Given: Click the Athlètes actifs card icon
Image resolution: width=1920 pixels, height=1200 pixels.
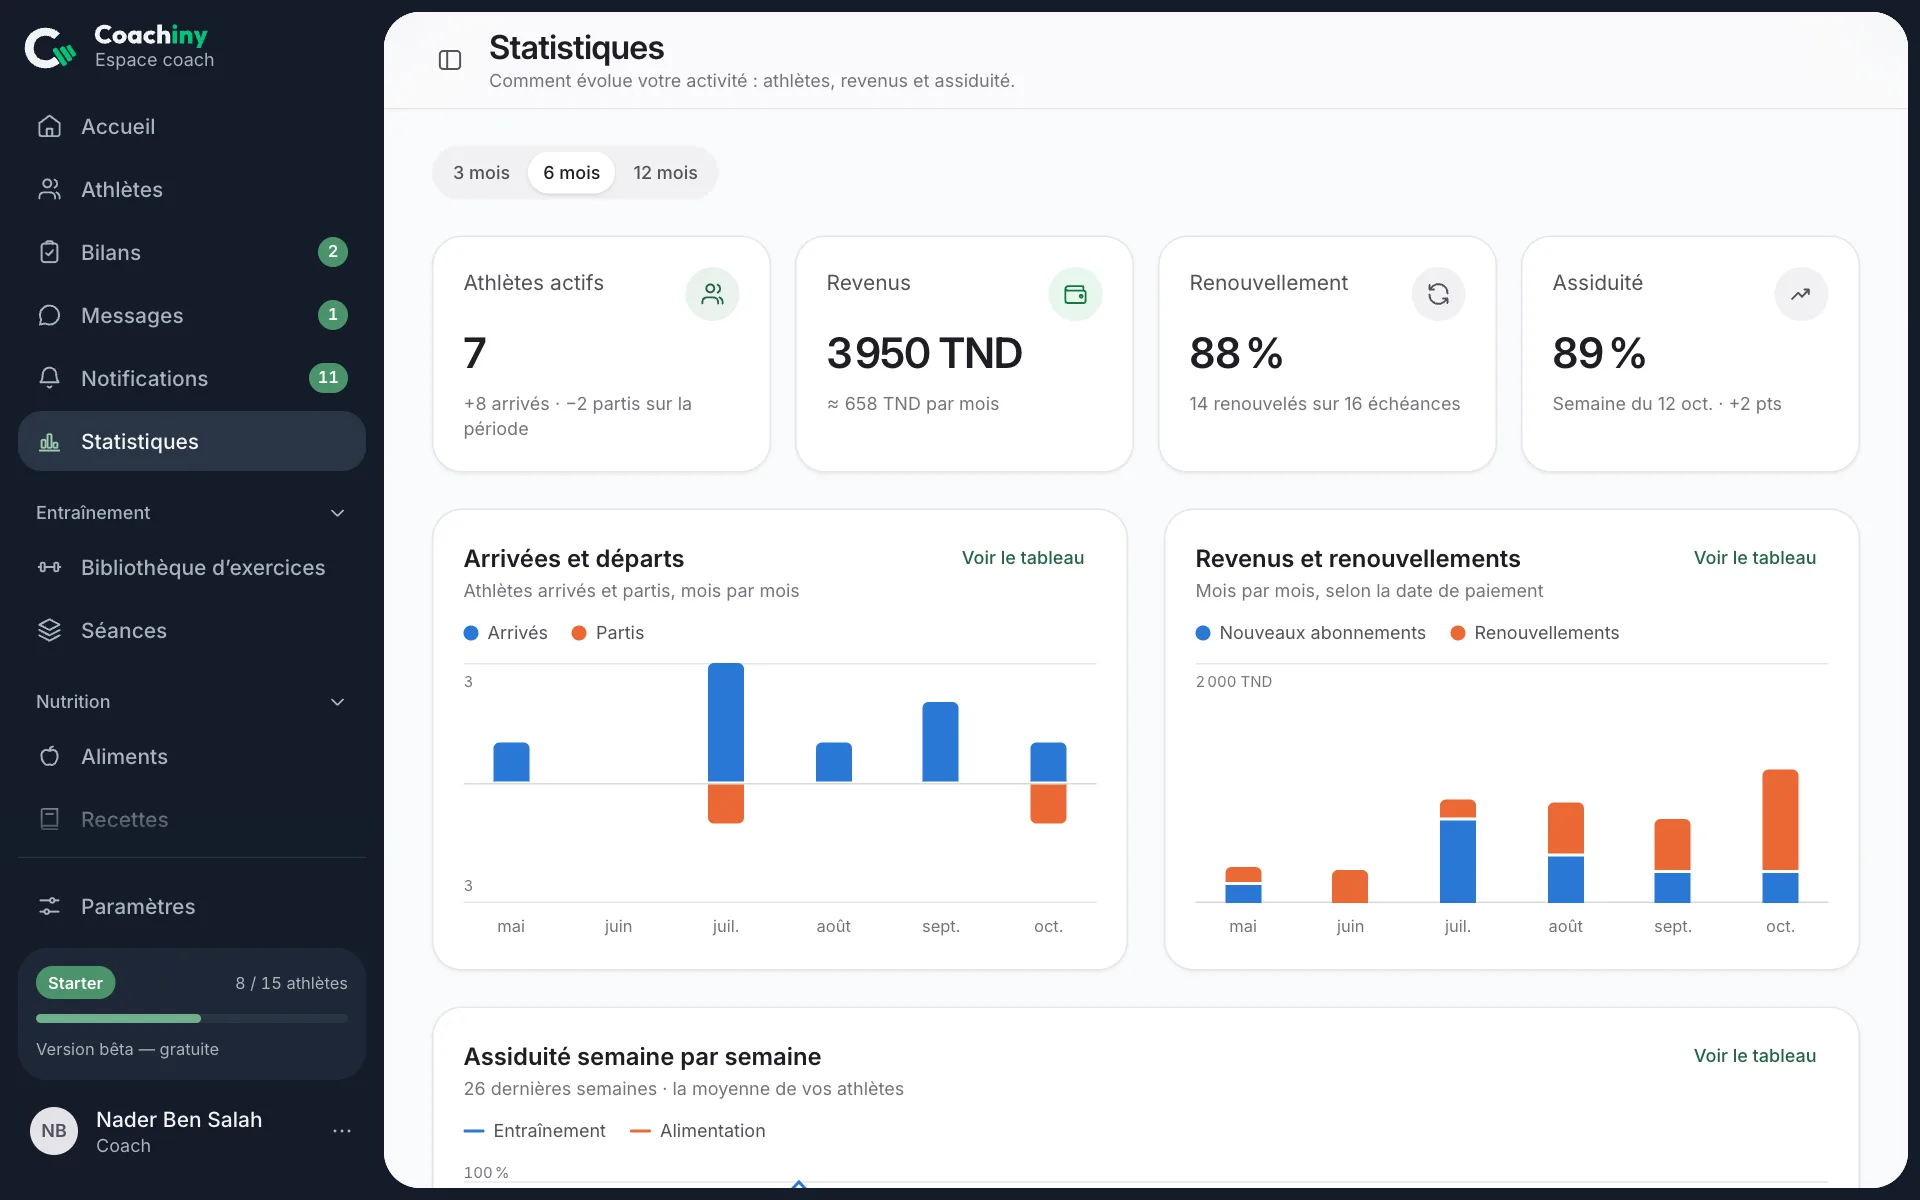Looking at the screenshot, I should (x=712, y=294).
